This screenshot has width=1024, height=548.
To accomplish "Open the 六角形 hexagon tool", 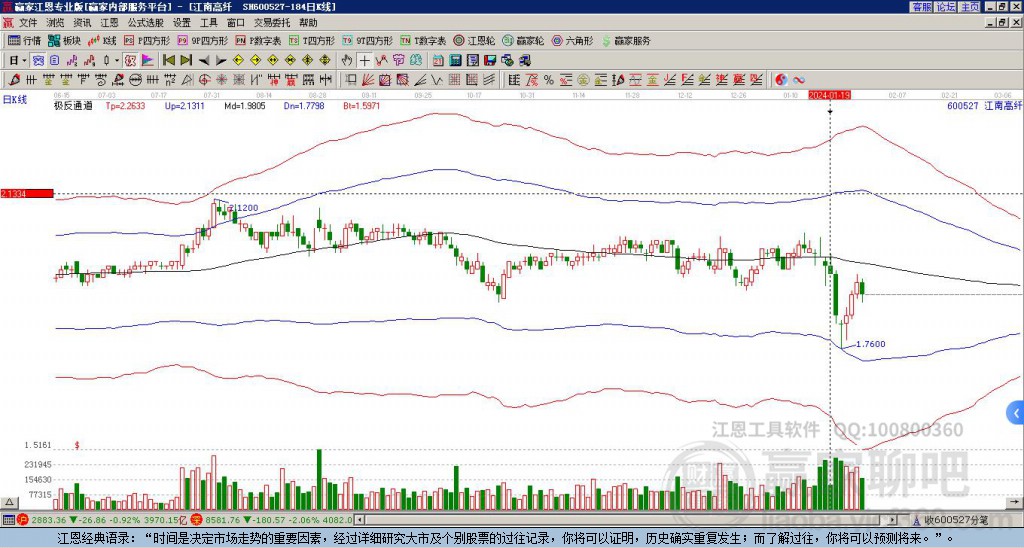I will click(572, 40).
